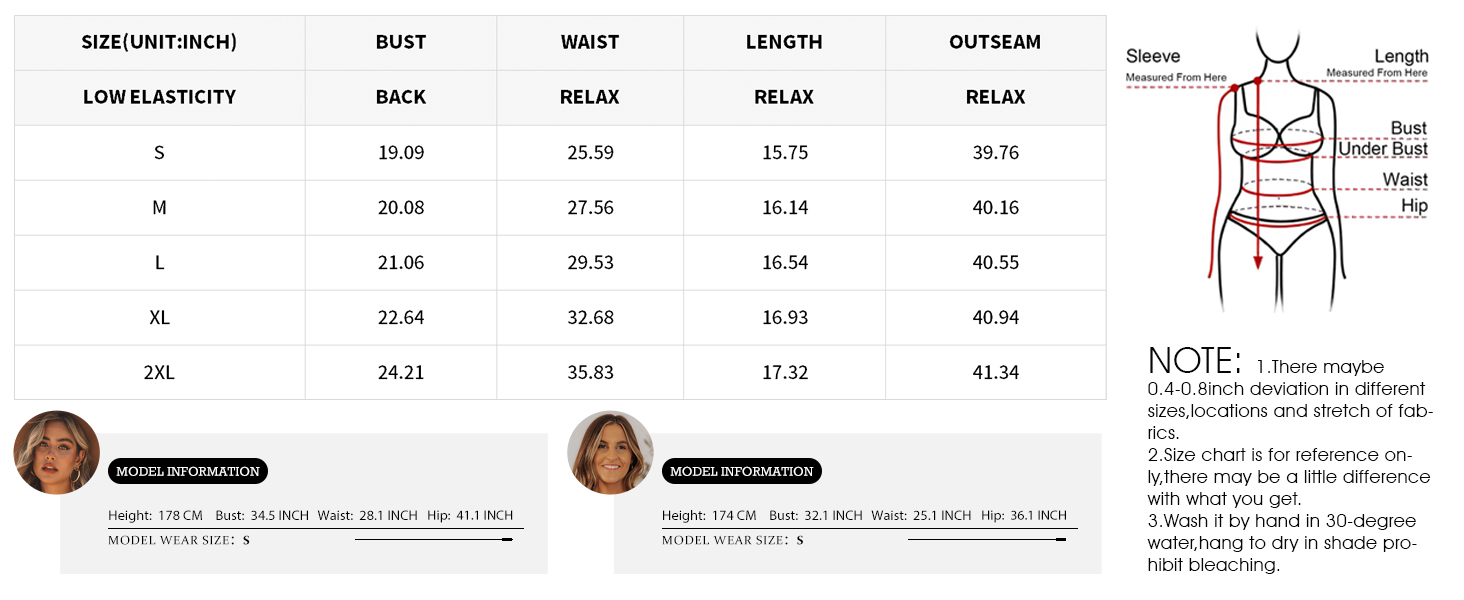Click MODEL INFORMATION badge for 178 CM model

tap(188, 471)
